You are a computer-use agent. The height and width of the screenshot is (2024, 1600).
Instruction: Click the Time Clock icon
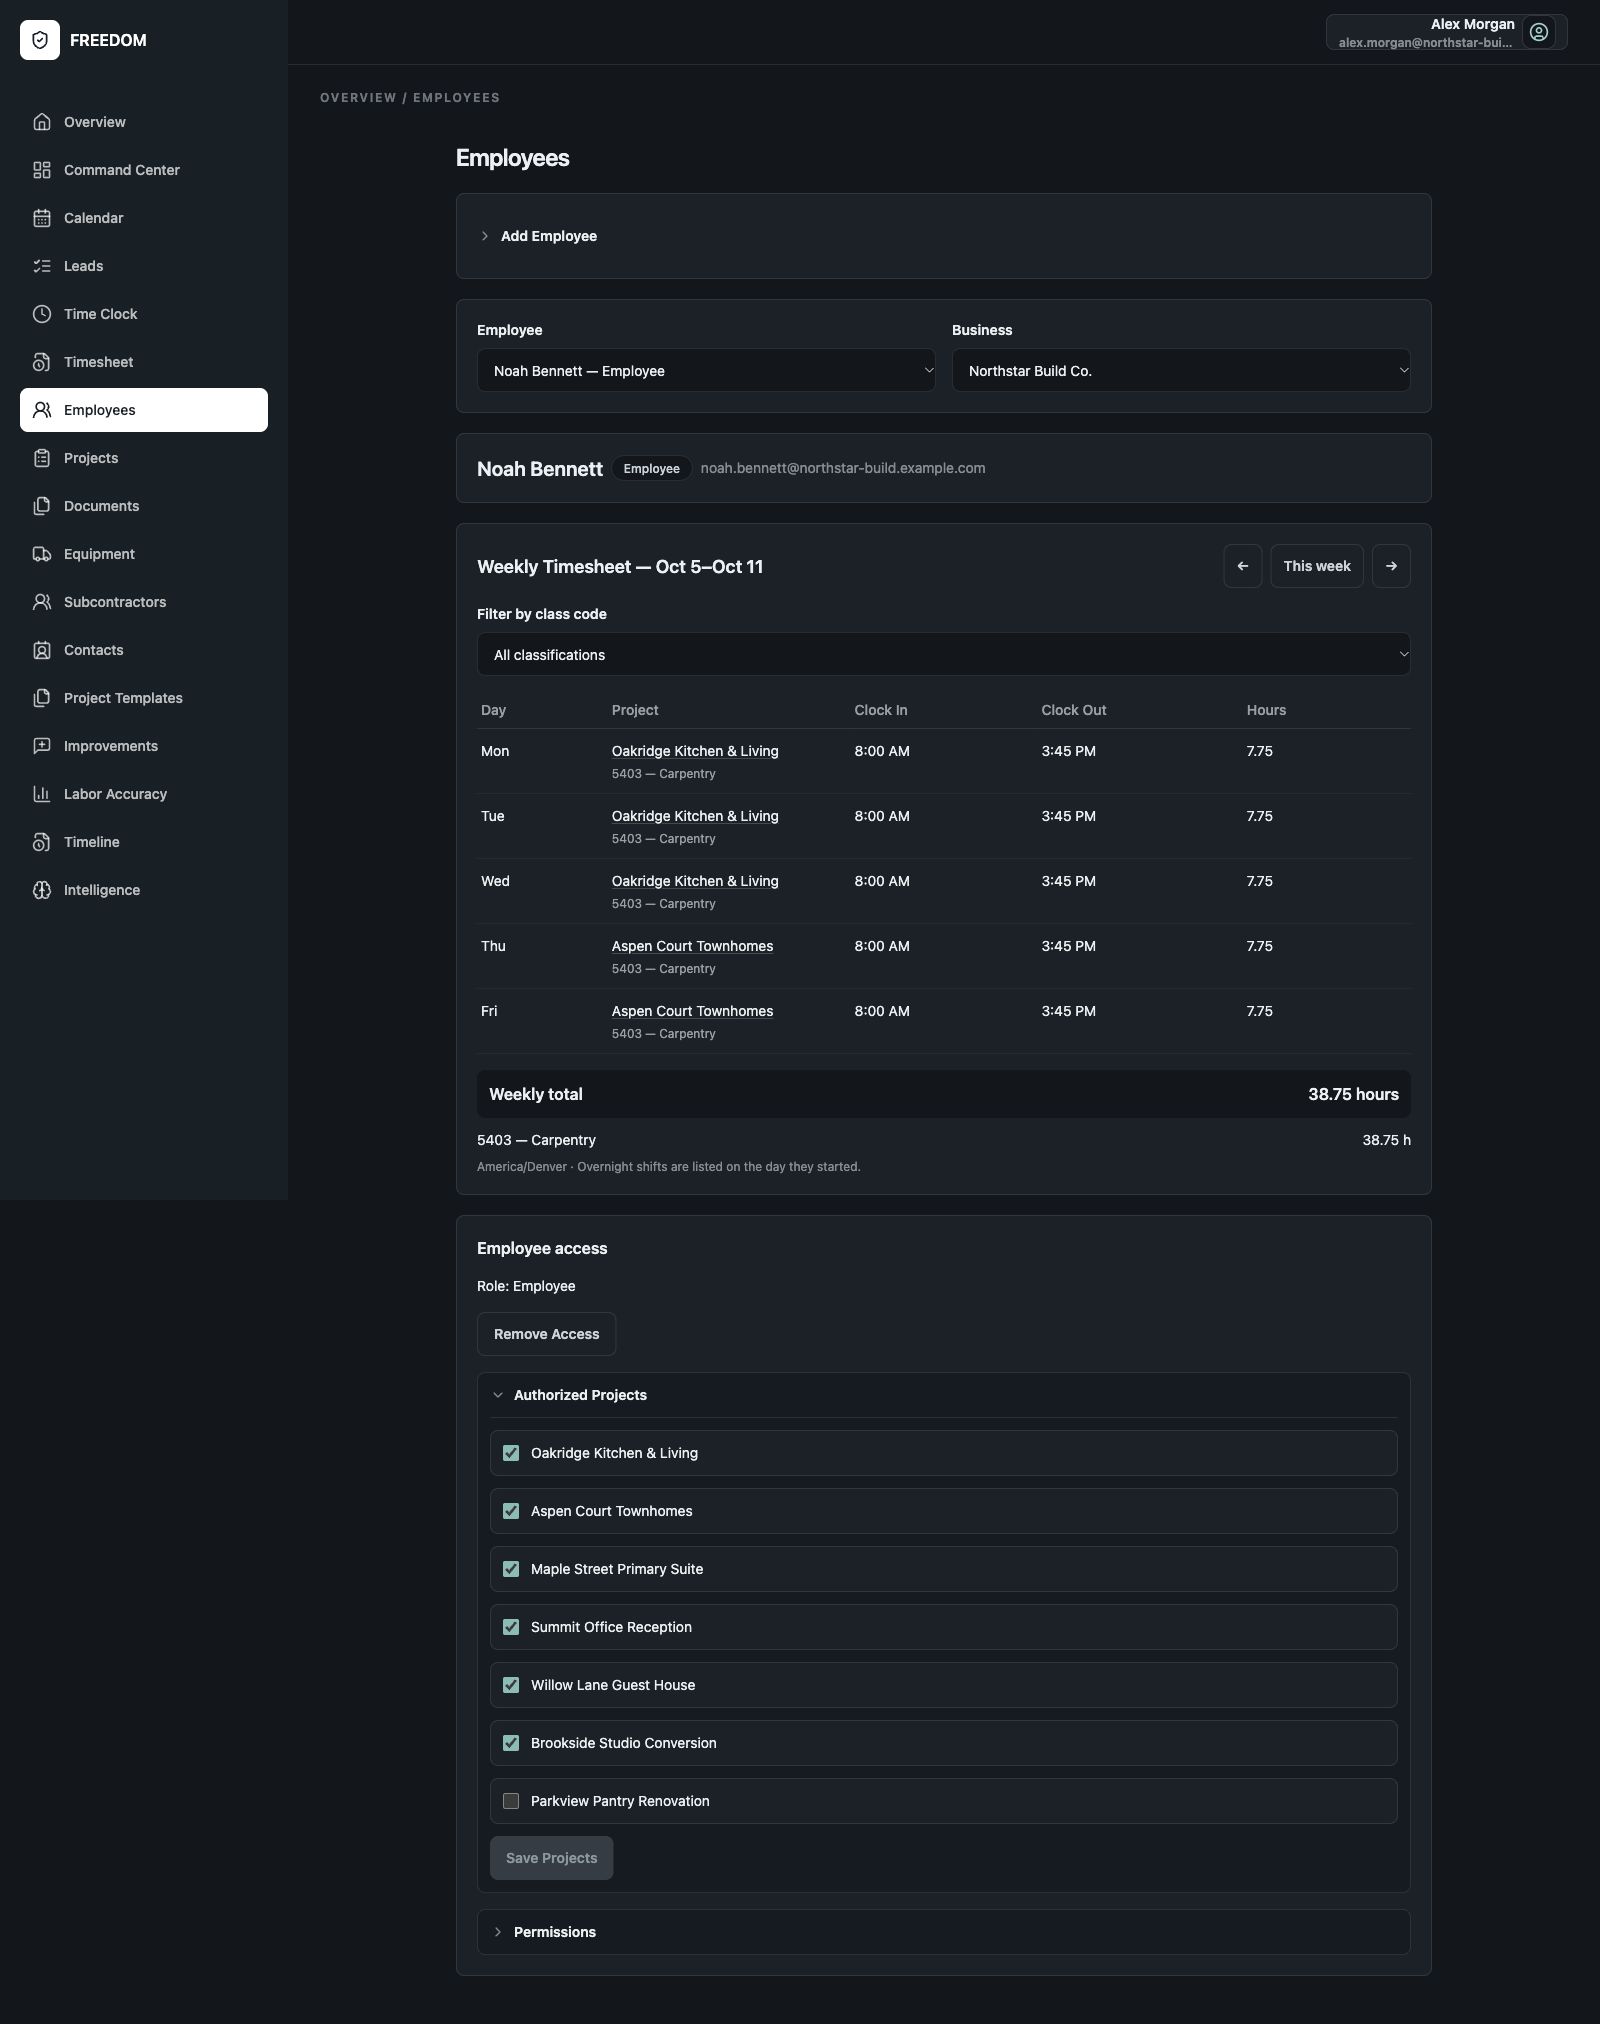pos(42,314)
